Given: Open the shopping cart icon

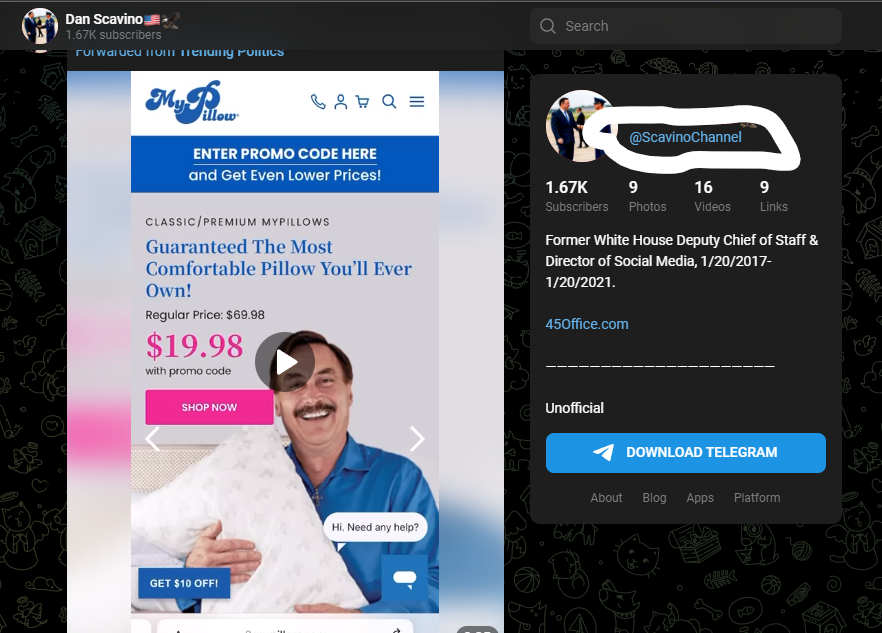Looking at the screenshot, I should (x=363, y=101).
